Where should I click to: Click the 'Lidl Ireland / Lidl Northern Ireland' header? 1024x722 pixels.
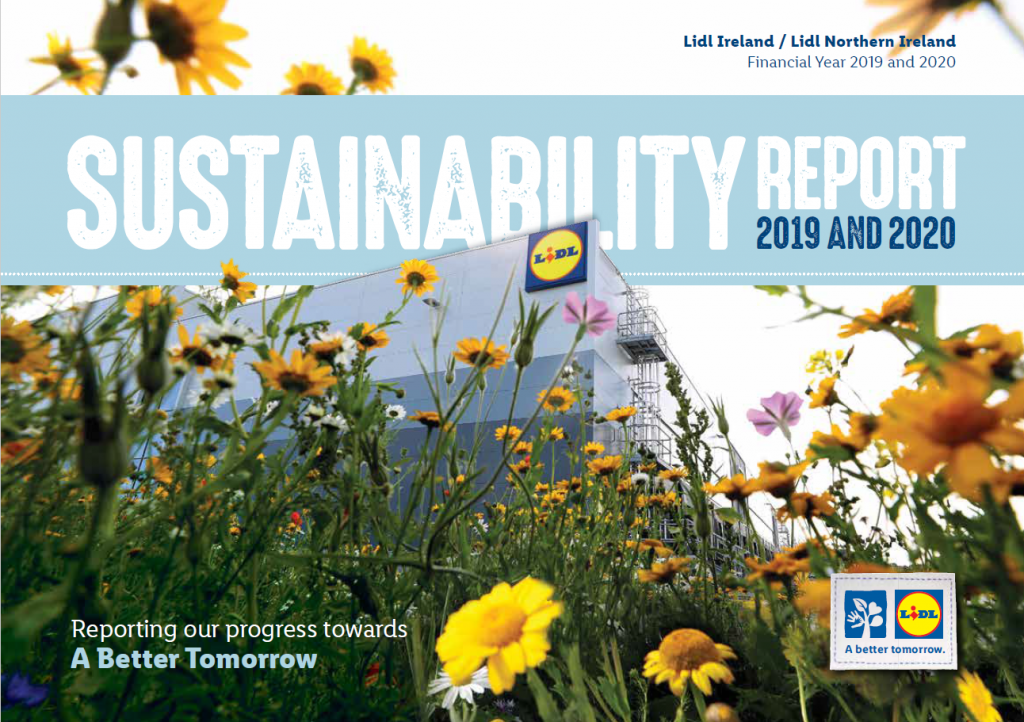click(820, 41)
